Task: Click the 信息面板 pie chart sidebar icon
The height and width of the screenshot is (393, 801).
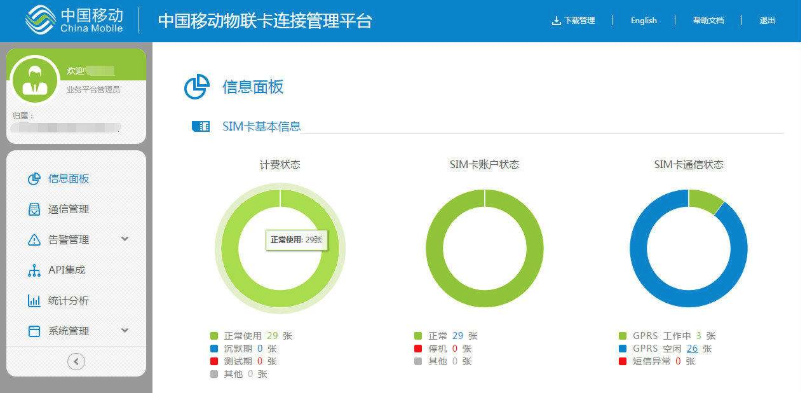Action: [x=34, y=179]
